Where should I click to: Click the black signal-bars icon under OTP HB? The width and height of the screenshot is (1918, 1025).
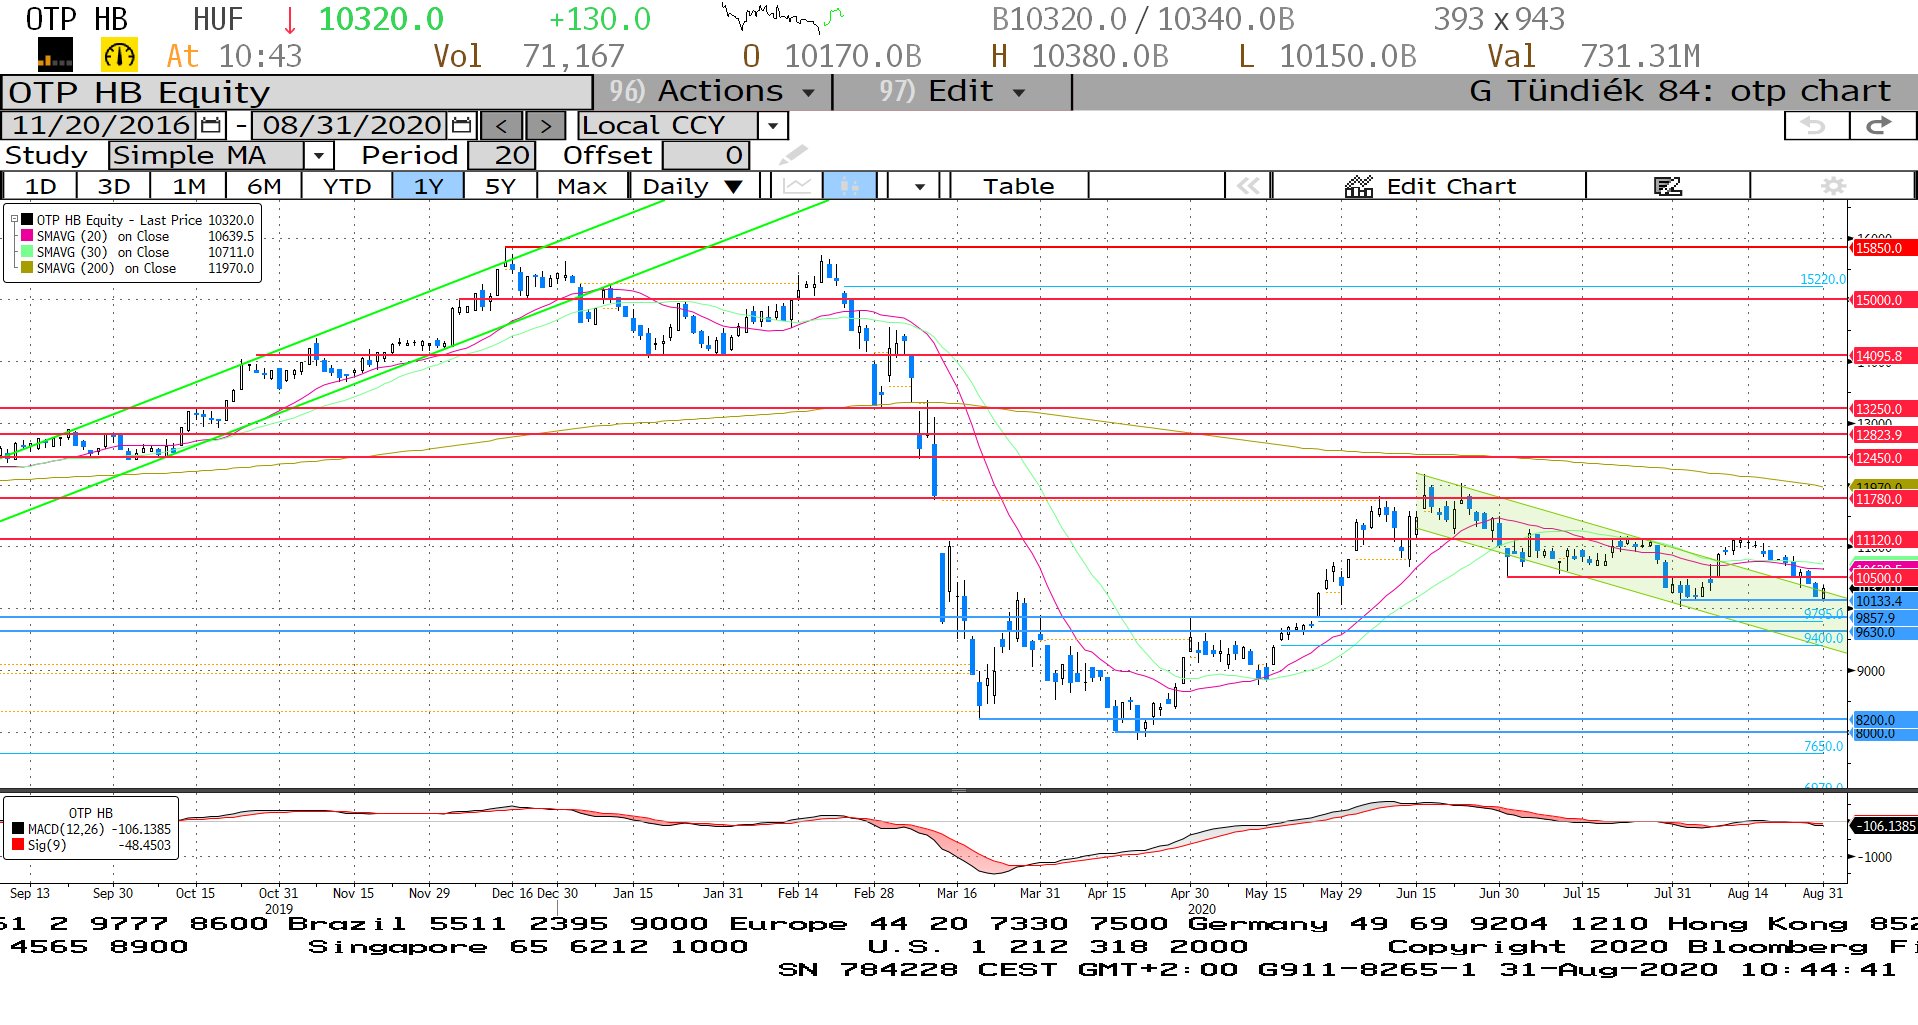55,55
